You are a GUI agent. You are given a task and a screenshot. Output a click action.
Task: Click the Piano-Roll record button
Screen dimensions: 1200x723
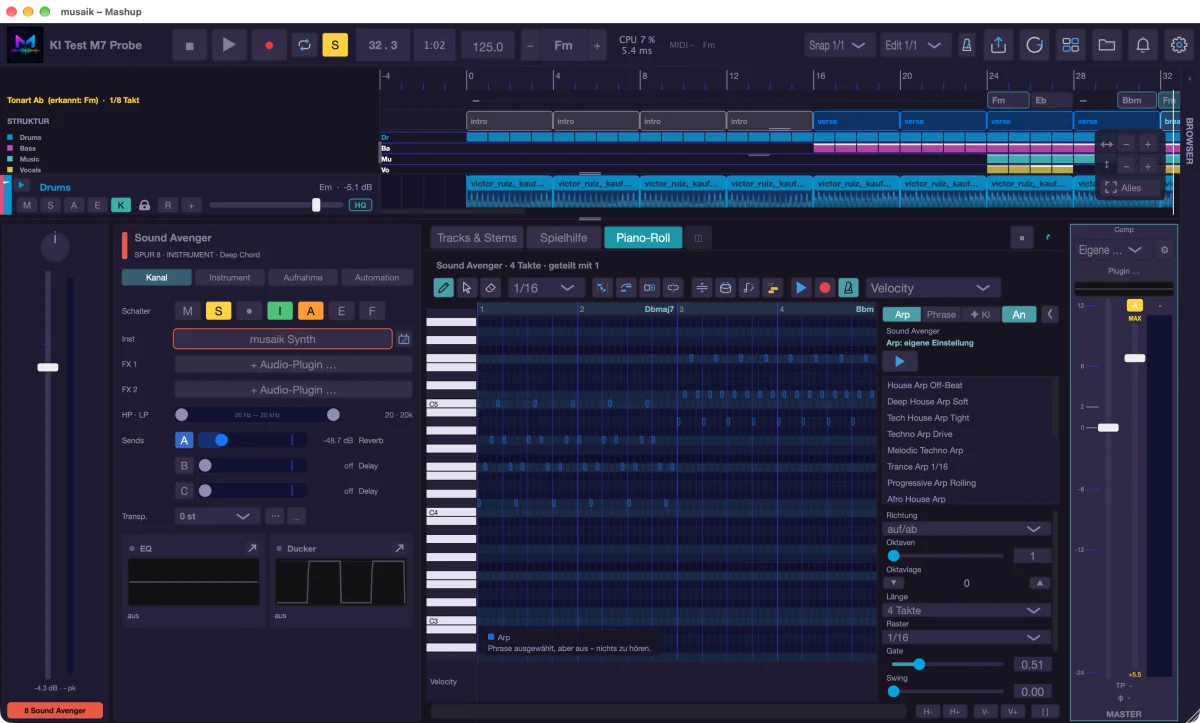(825, 288)
